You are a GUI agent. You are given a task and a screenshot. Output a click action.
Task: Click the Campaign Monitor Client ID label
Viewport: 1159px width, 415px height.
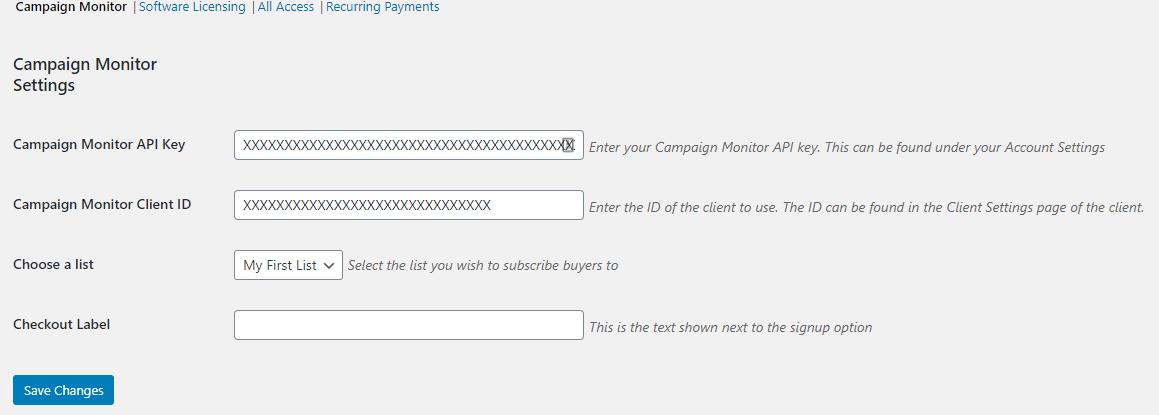click(x=102, y=204)
